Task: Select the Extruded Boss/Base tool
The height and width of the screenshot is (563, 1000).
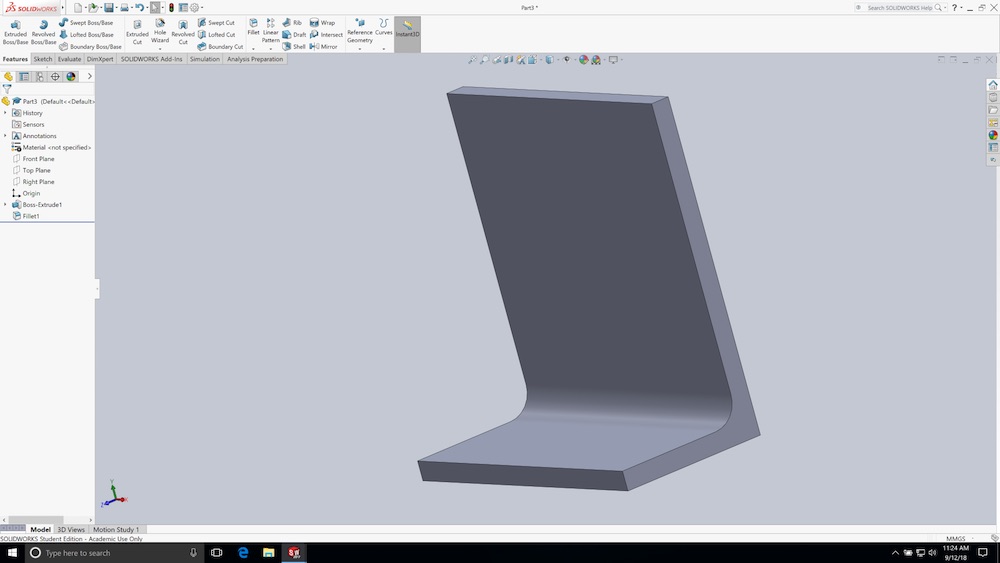Action: 15,33
